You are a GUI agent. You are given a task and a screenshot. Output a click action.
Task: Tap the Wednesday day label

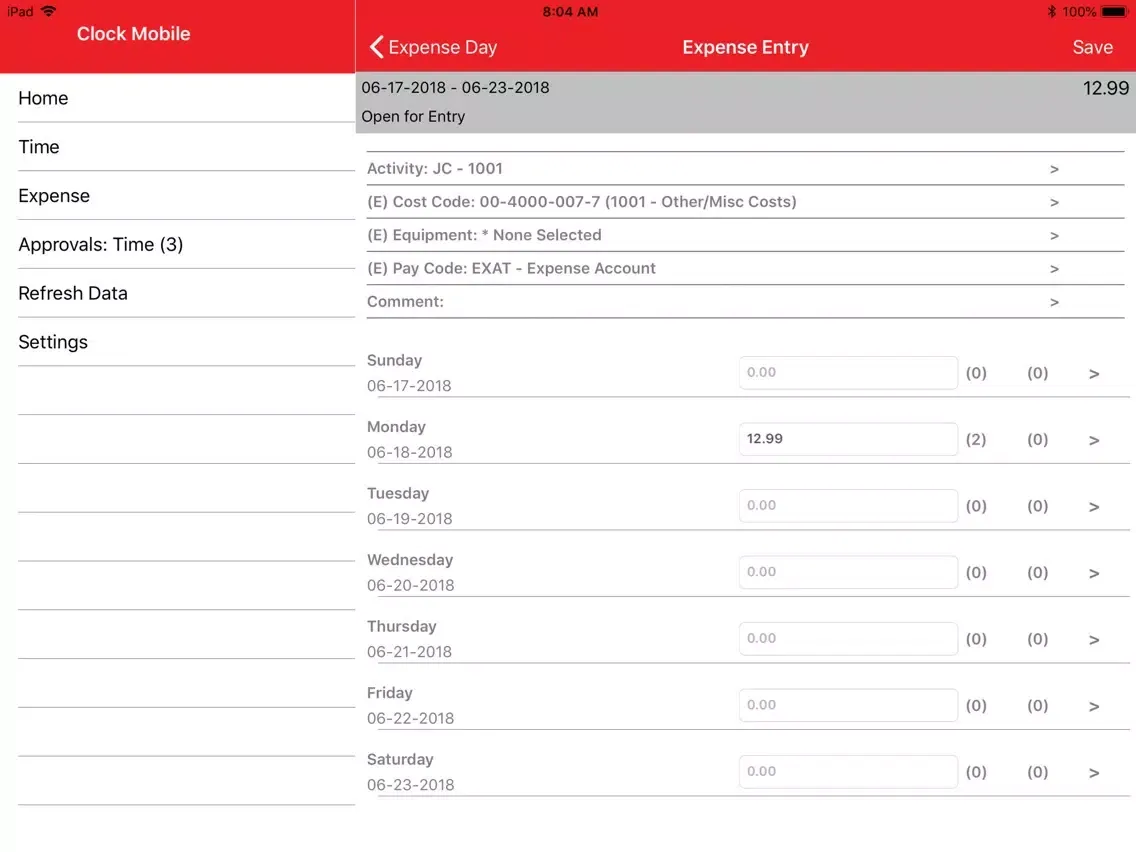pos(409,560)
